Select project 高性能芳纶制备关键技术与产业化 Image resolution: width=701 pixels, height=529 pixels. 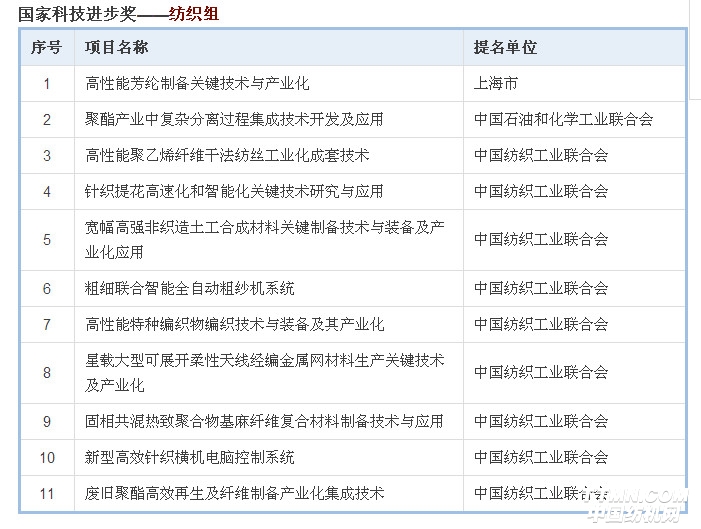pyautogui.click(x=197, y=84)
